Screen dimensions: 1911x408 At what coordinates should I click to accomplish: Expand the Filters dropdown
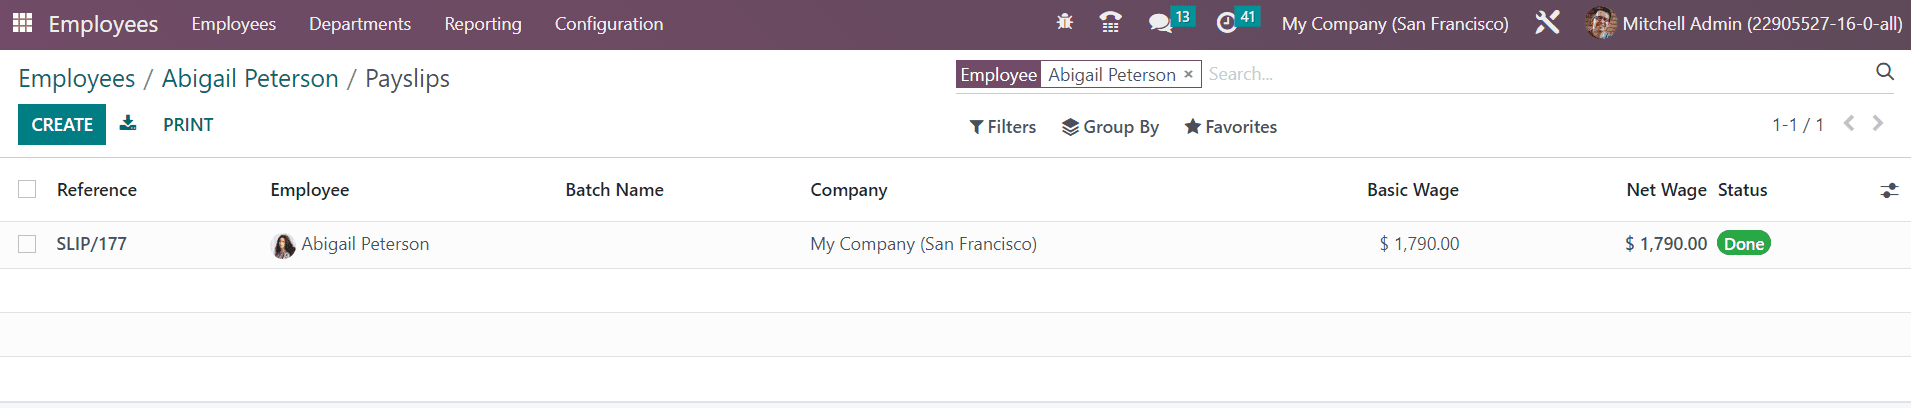click(x=1002, y=127)
